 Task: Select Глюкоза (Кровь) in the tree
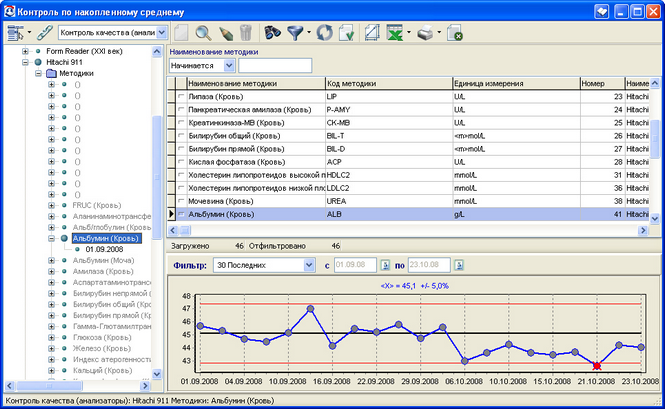pos(102,338)
